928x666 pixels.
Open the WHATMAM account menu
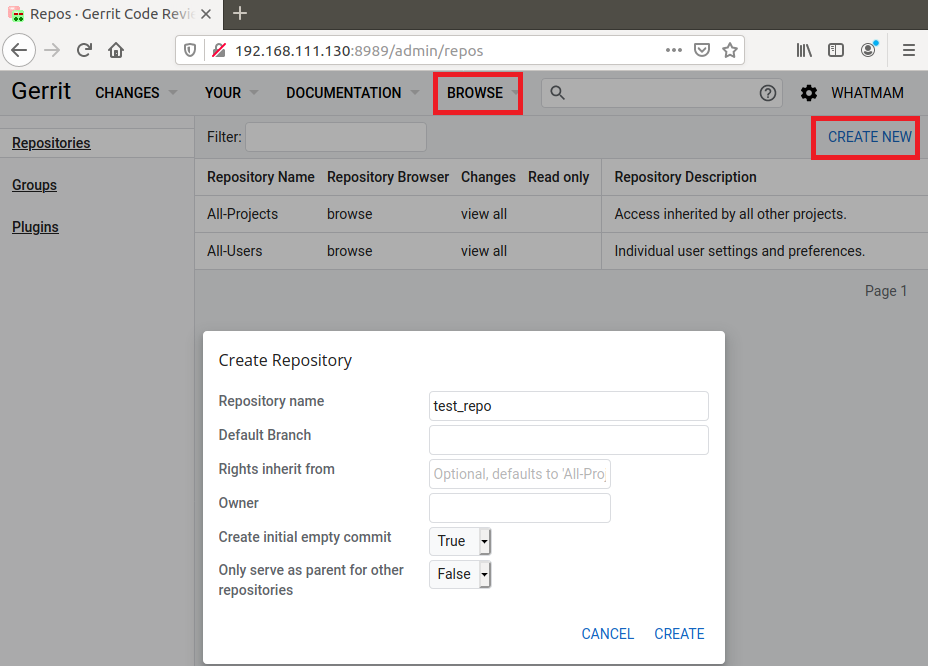[867, 93]
